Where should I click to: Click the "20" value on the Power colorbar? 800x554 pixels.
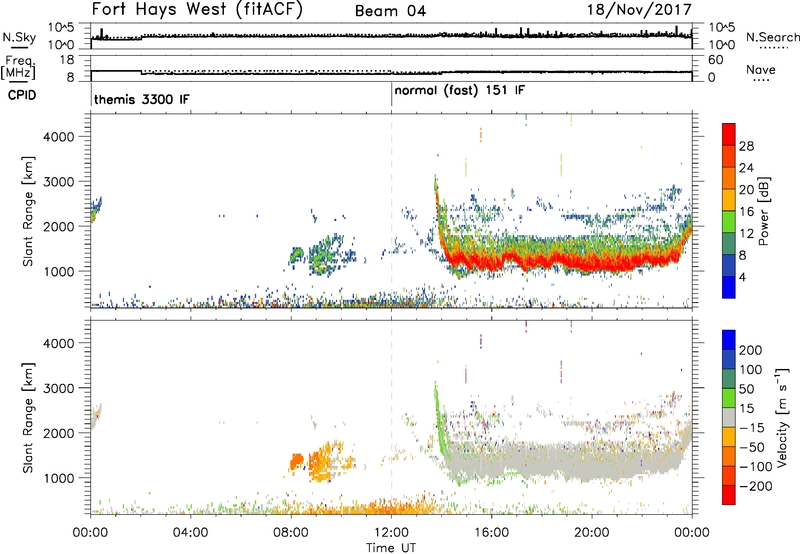(x=746, y=190)
